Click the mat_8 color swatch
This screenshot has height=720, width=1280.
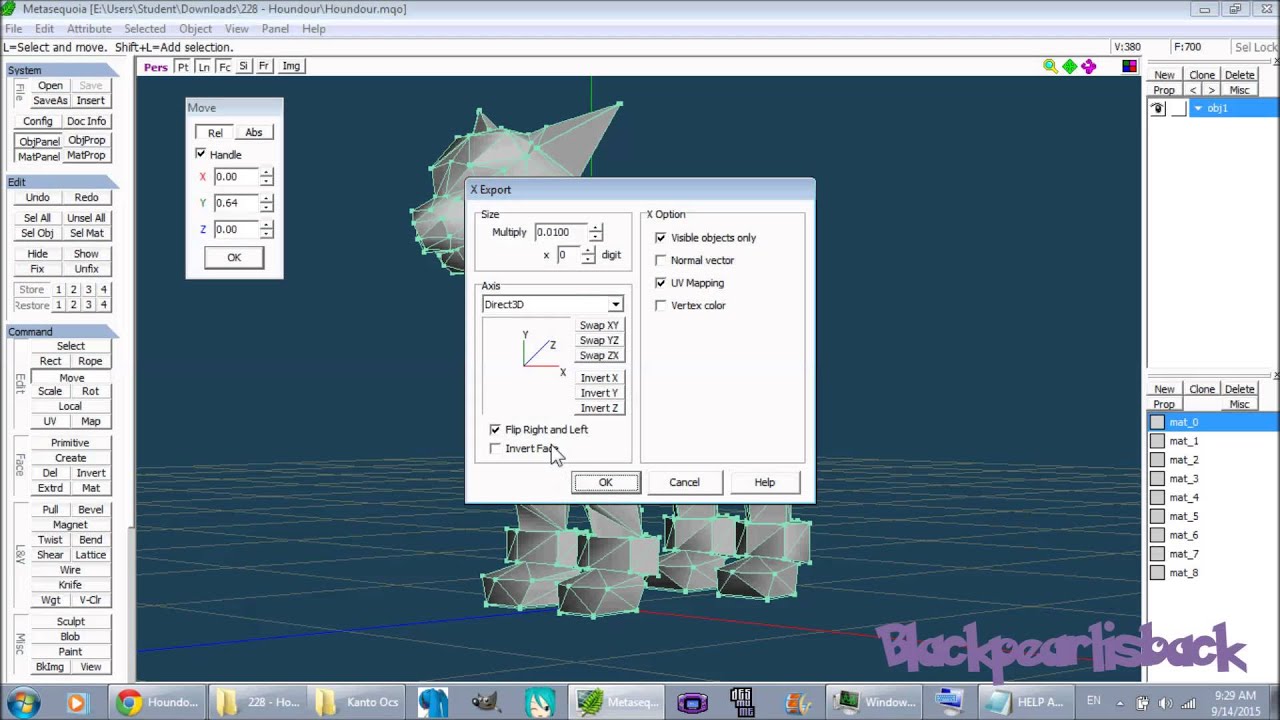[1157, 573]
